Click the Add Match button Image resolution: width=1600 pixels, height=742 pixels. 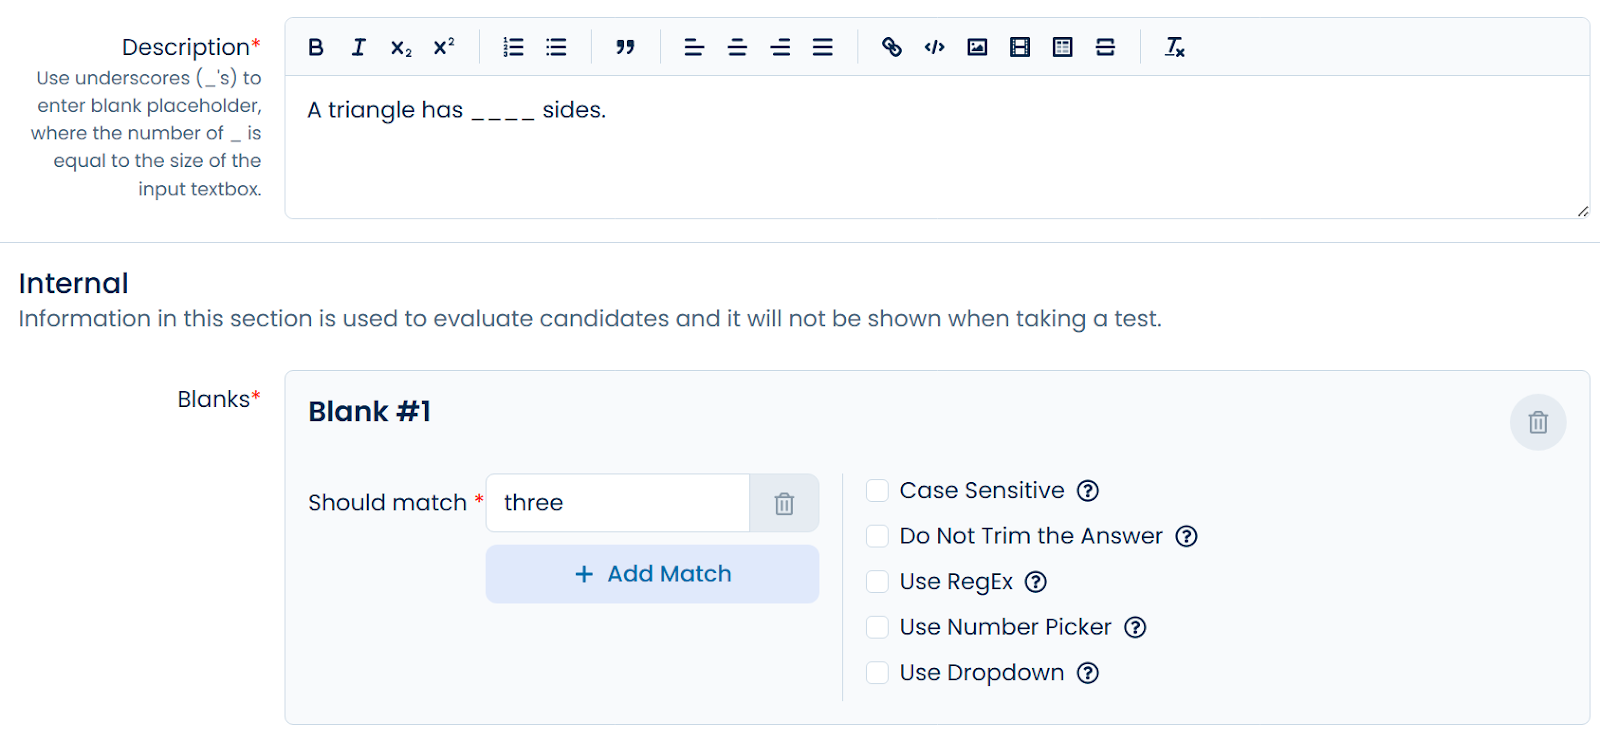click(x=652, y=574)
